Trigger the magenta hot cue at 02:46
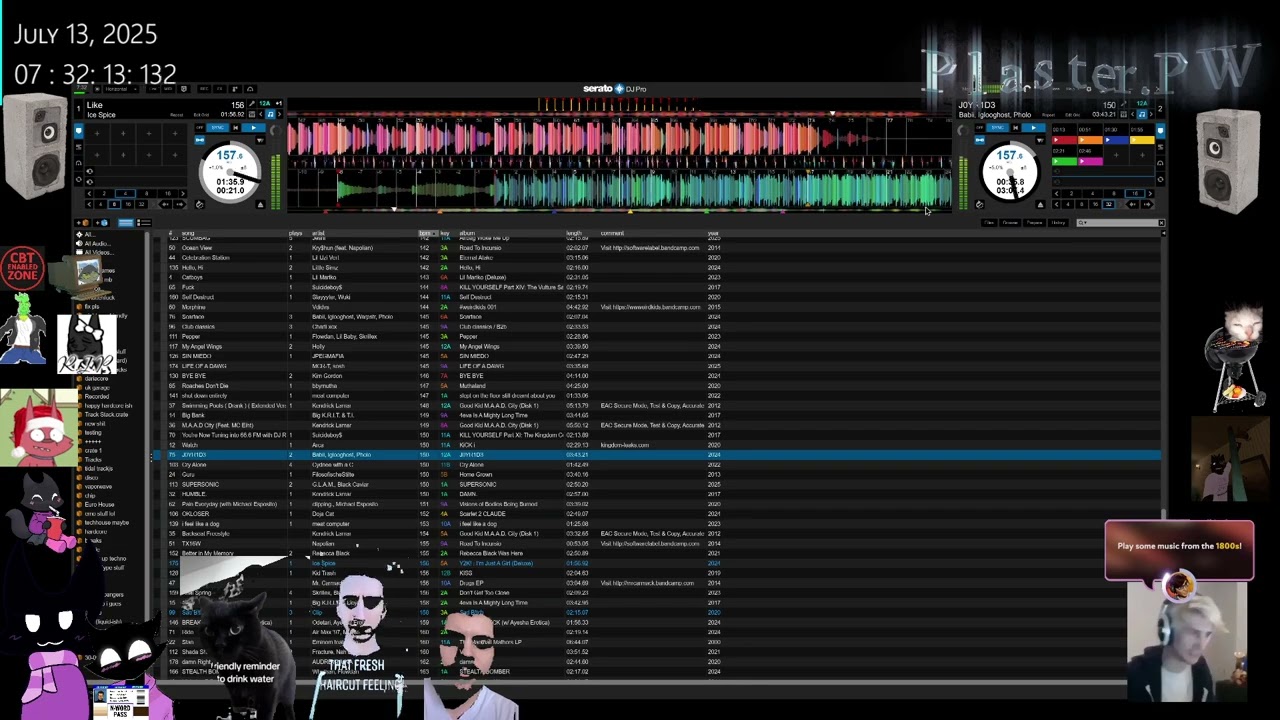This screenshot has height=720, width=1280. point(1090,161)
